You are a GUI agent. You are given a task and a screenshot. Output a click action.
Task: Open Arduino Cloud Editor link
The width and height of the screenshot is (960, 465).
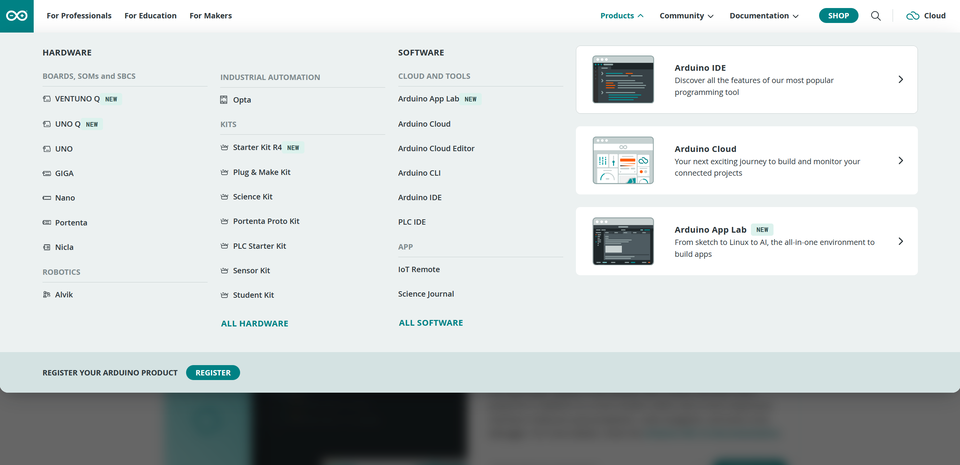(x=436, y=149)
